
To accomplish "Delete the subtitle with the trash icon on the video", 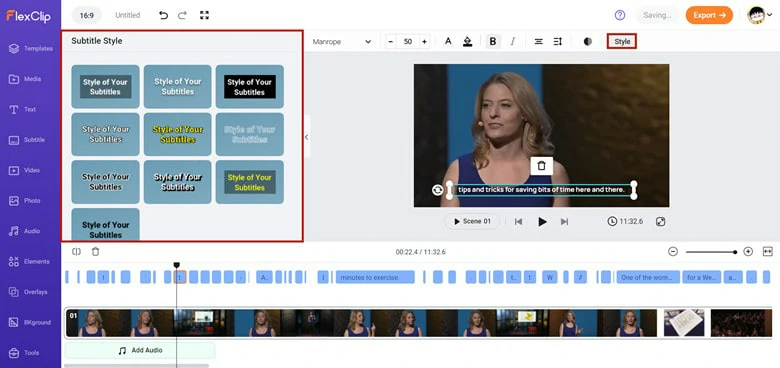I will (542, 166).
